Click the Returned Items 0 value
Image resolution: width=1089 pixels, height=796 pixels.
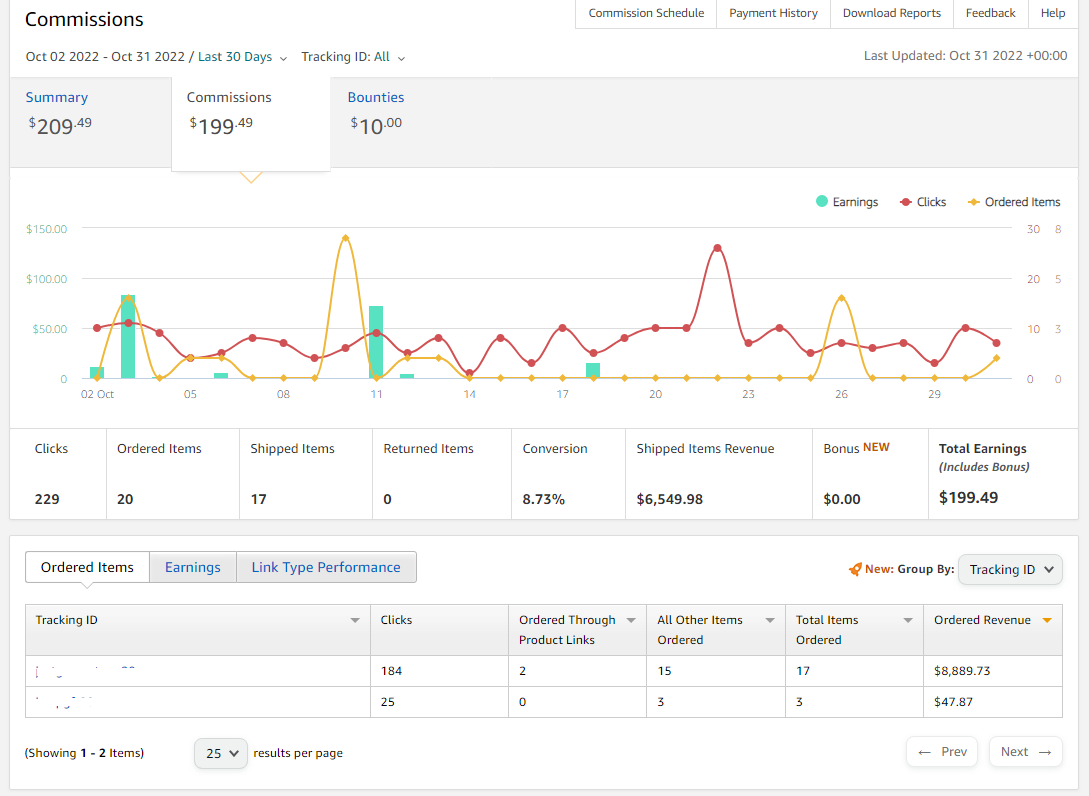point(387,499)
